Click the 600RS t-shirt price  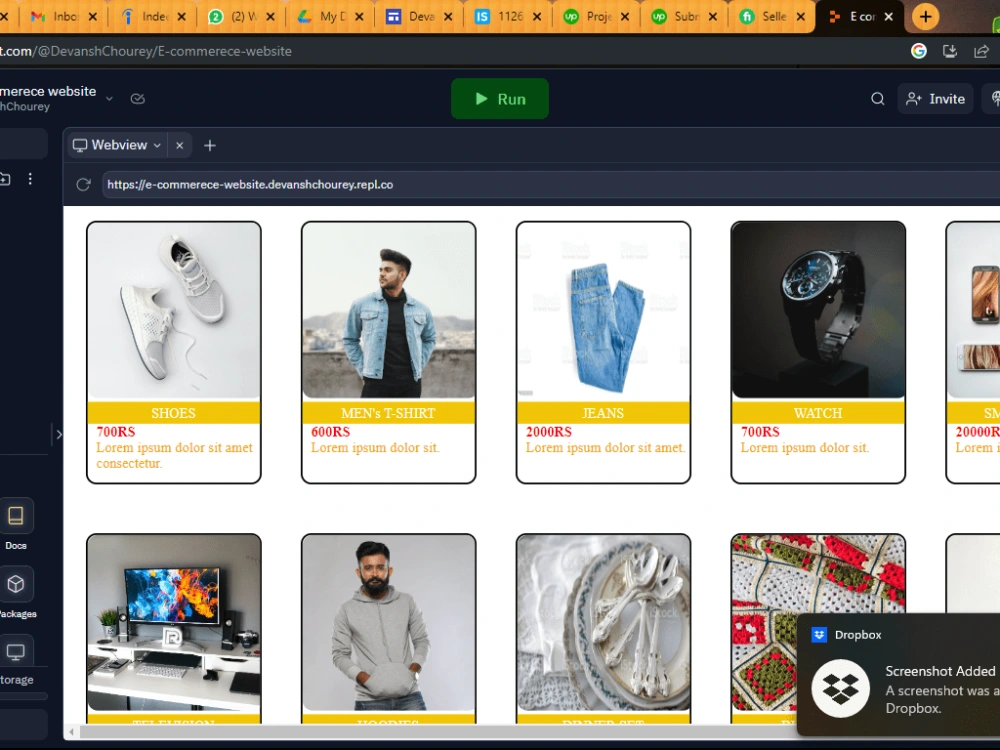(x=330, y=432)
